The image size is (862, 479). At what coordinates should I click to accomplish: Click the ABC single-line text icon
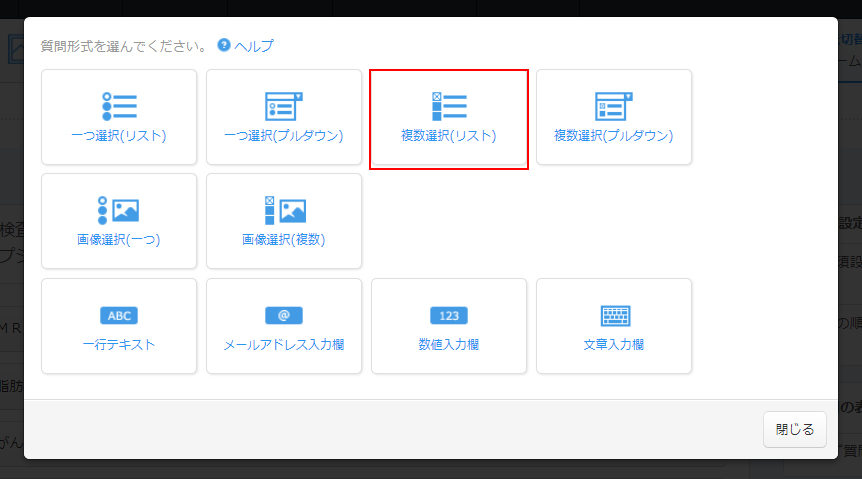pos(119,316)
